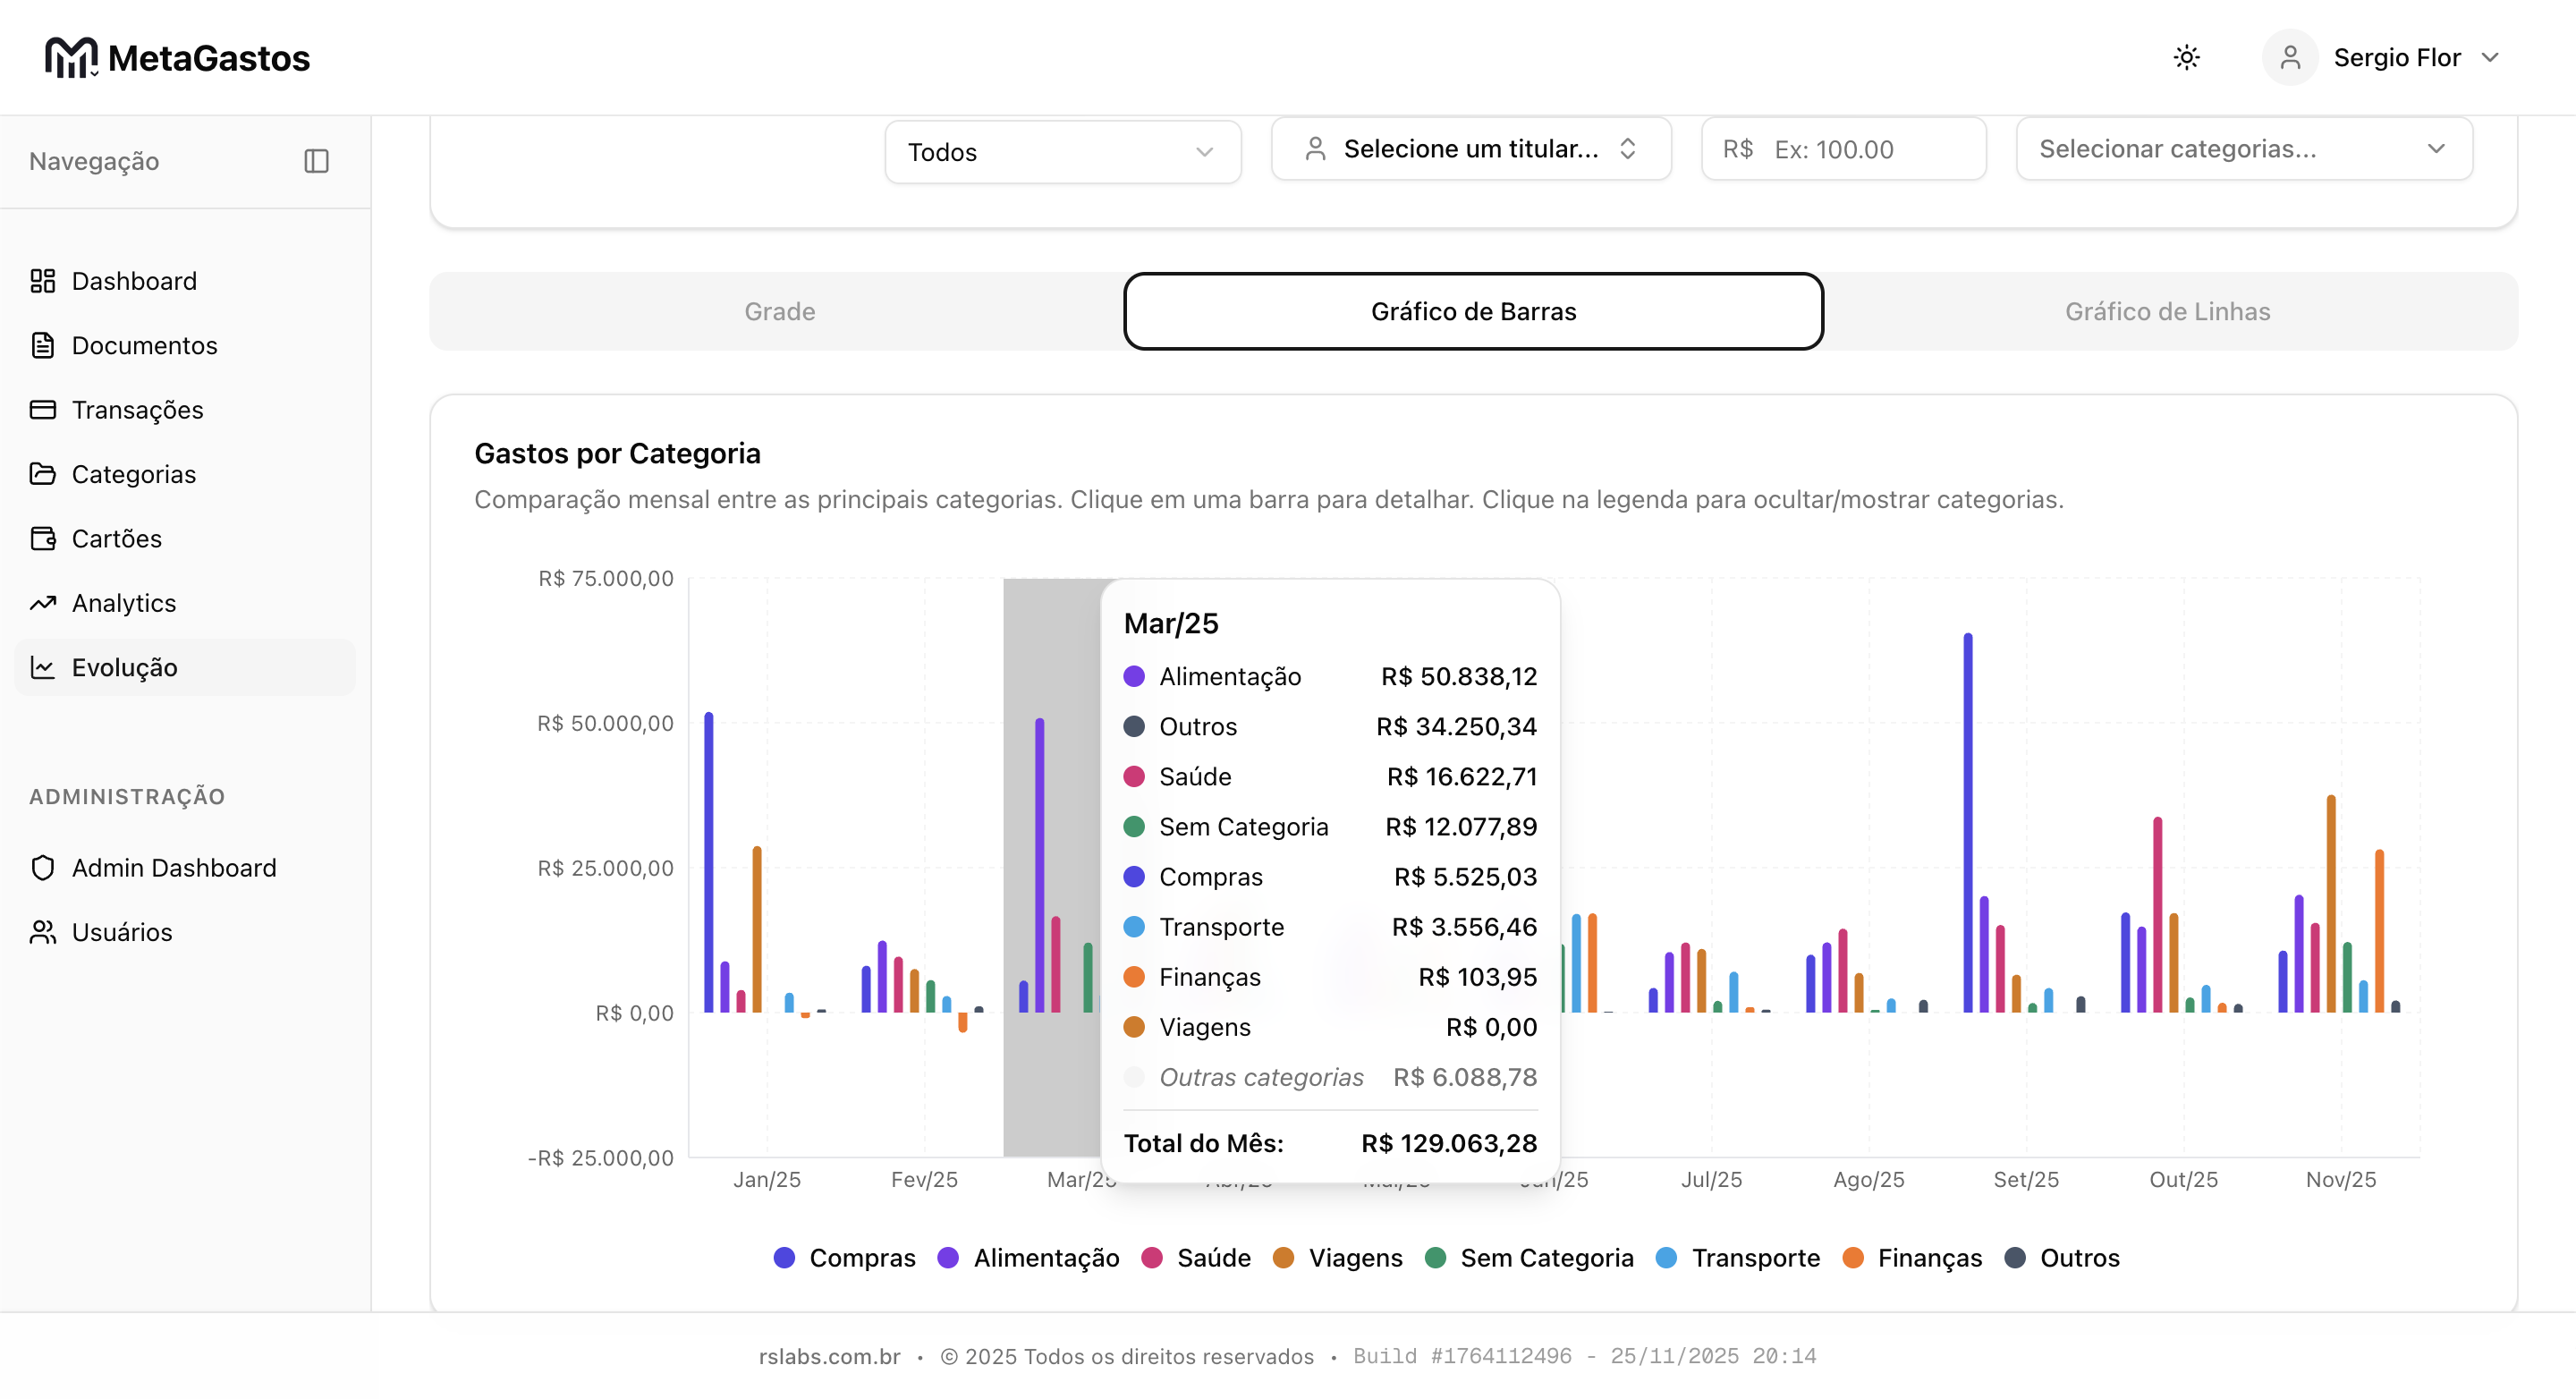This screenshot has width=2576, height=1399.
Task: Switch to the Gráfico de Linhas tab
Action: 2167,311
